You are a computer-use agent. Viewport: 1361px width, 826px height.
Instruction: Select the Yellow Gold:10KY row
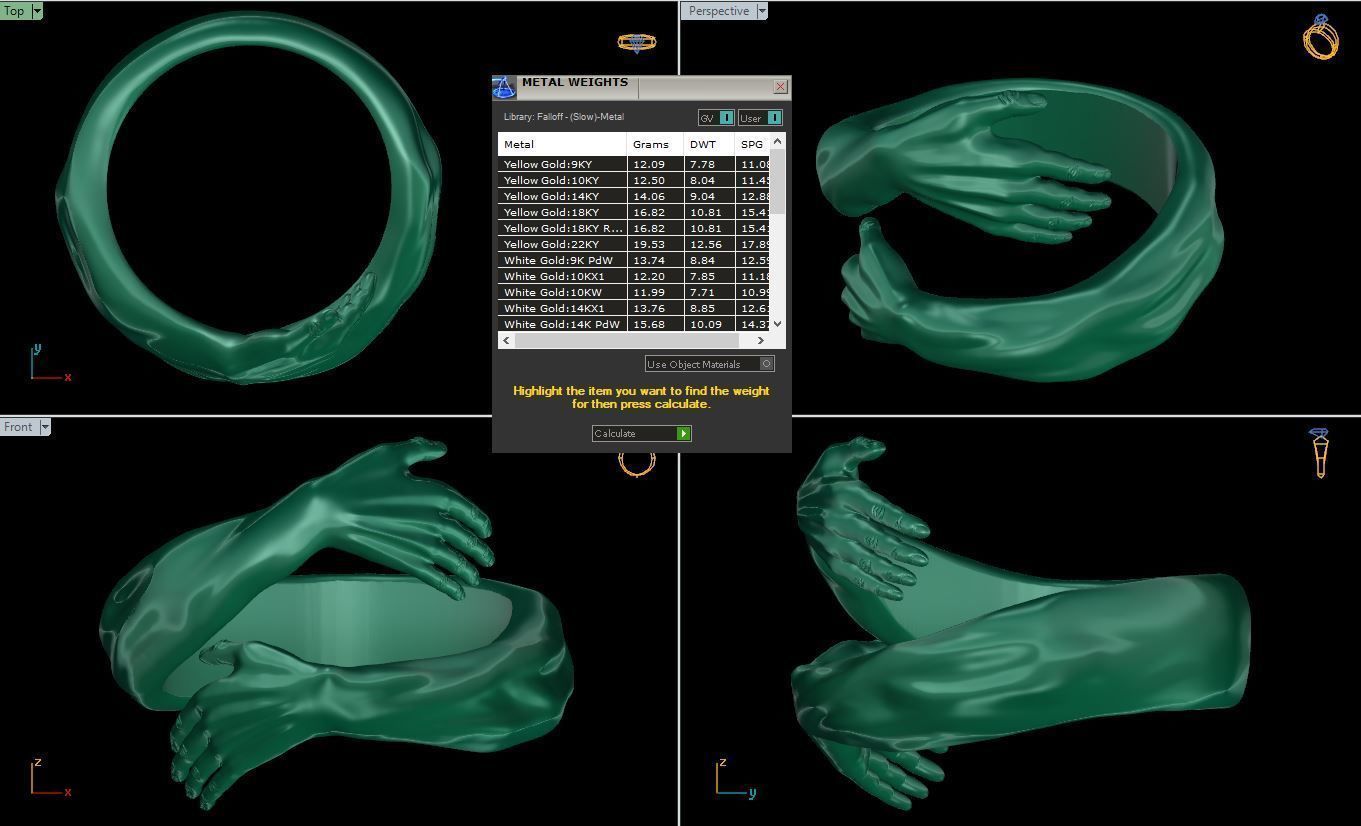click(x=634, y=180)
